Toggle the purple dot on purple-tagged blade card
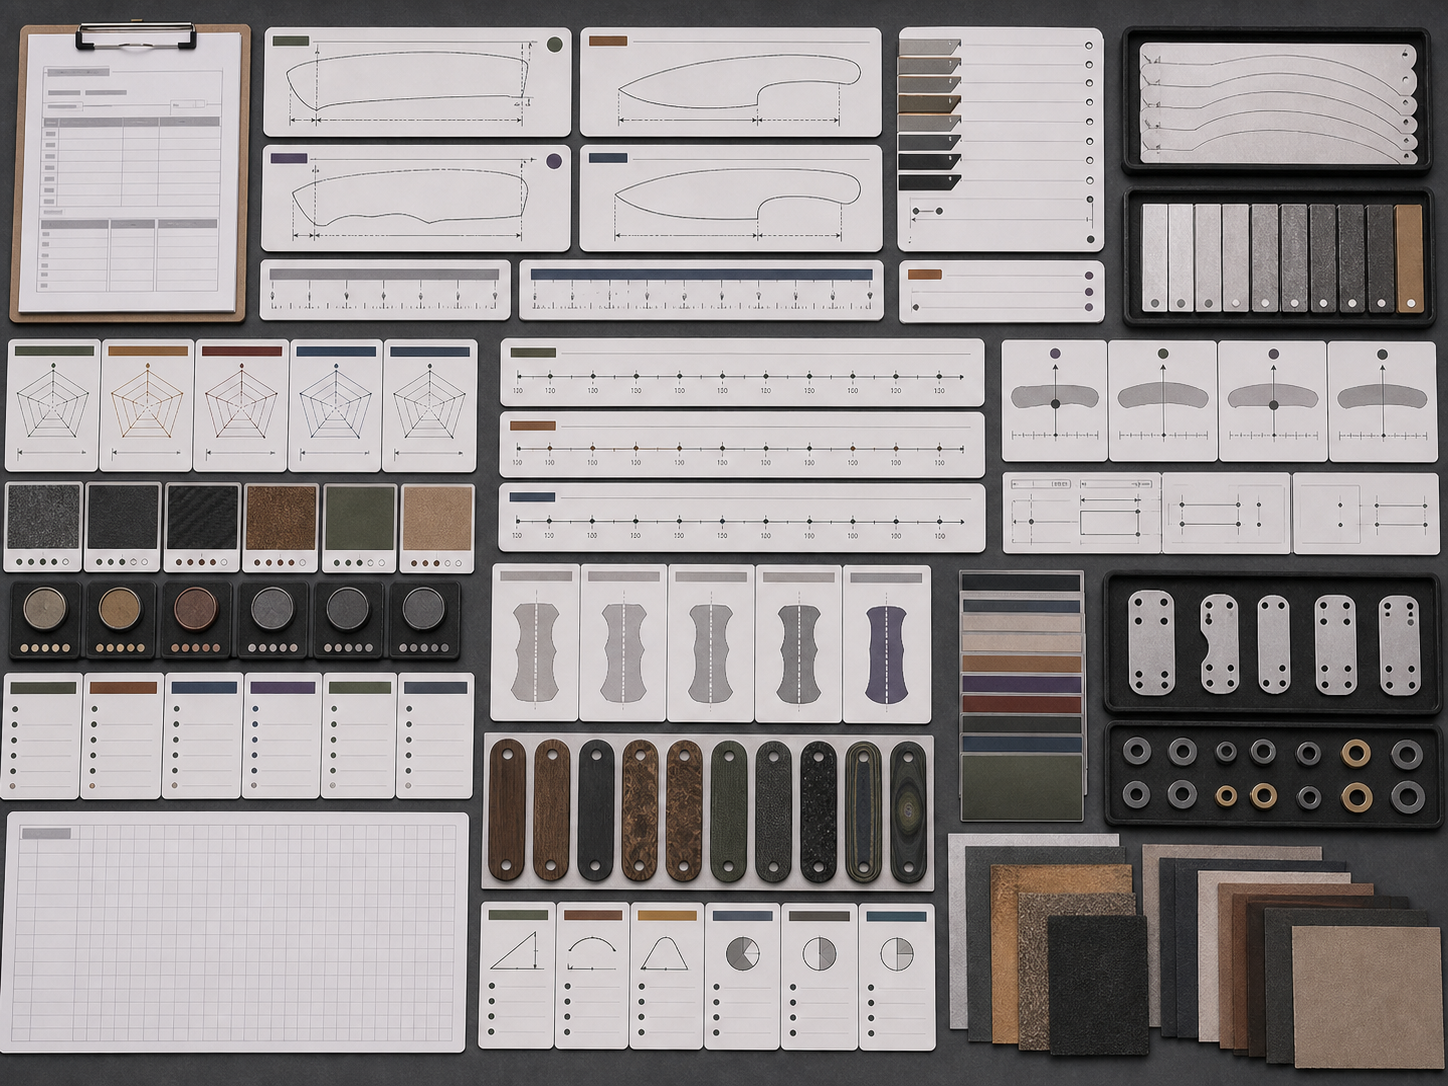This screenshot has width=1448, height=1086. 553,161
